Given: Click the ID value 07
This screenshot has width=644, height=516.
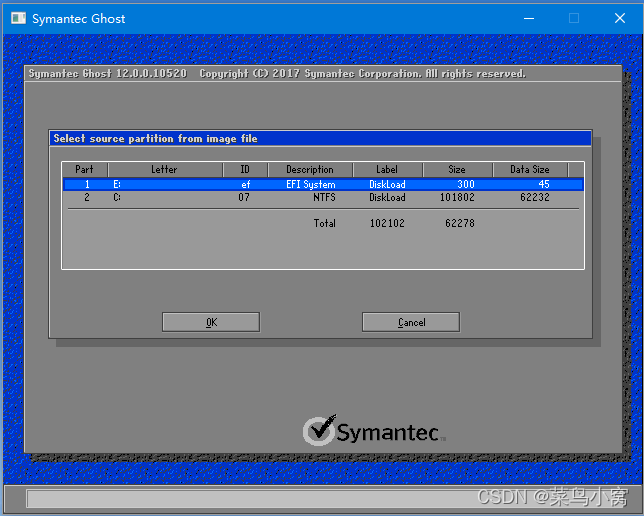Looking at the screenshot, I should coord(244,198).
